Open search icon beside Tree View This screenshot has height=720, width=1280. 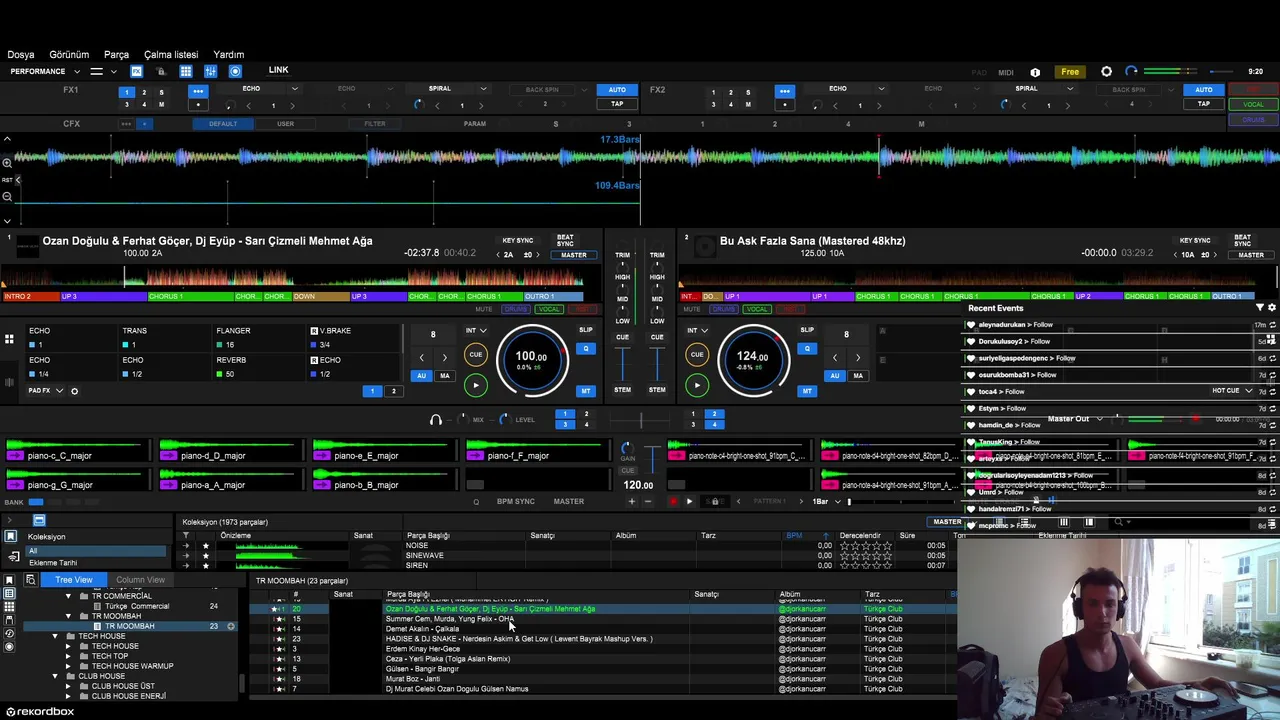coord(31,580)
